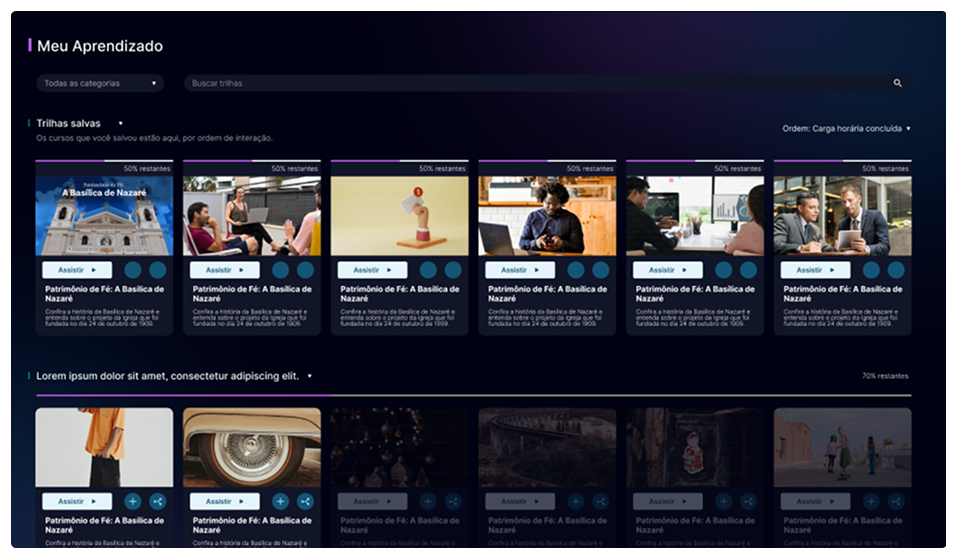
Task: Click the plus icon on the curved bridge card
Action: [576, 502]
